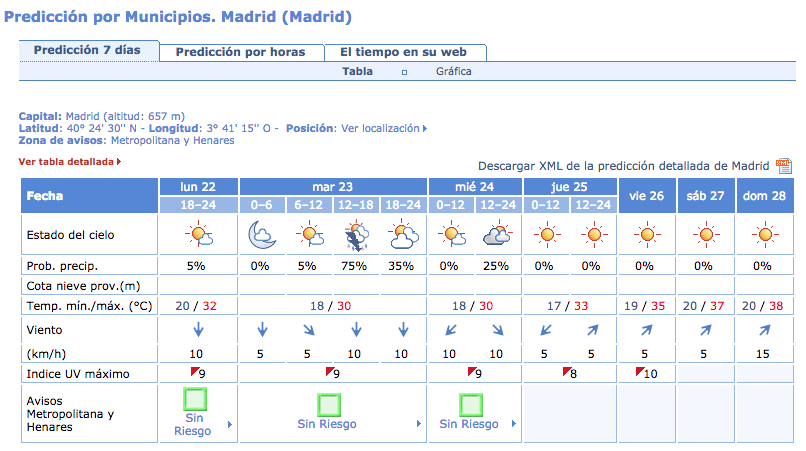Viewport: 806px width, 451px height.
Task: Click the wind arrow icon for dom 28
Action: click(764, 330)
